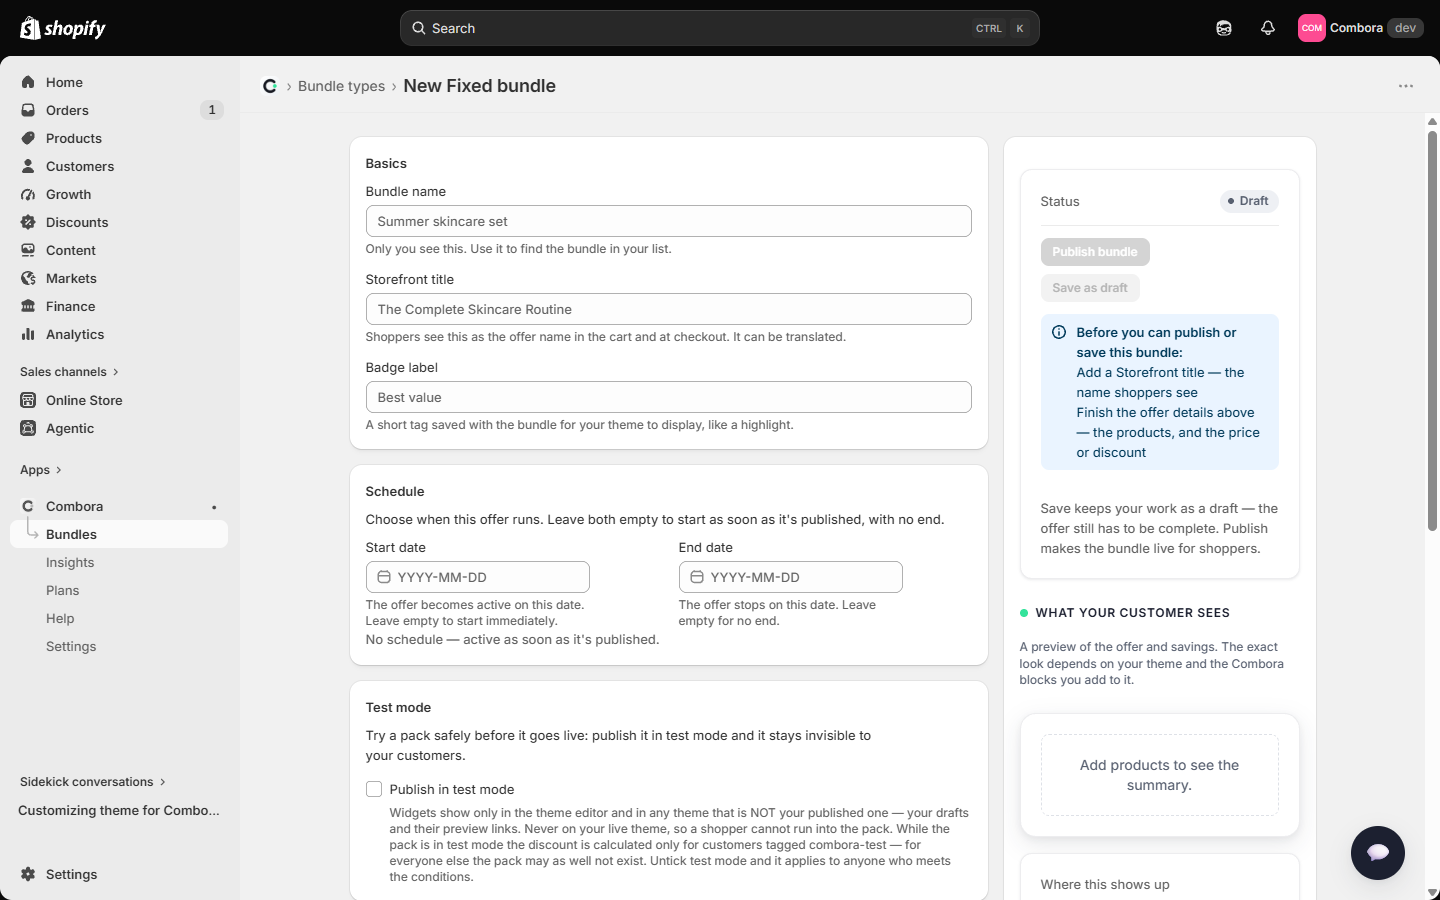The image size is (1440, 900).
Task: Open Combora app Settings
Action: (119, 646)
